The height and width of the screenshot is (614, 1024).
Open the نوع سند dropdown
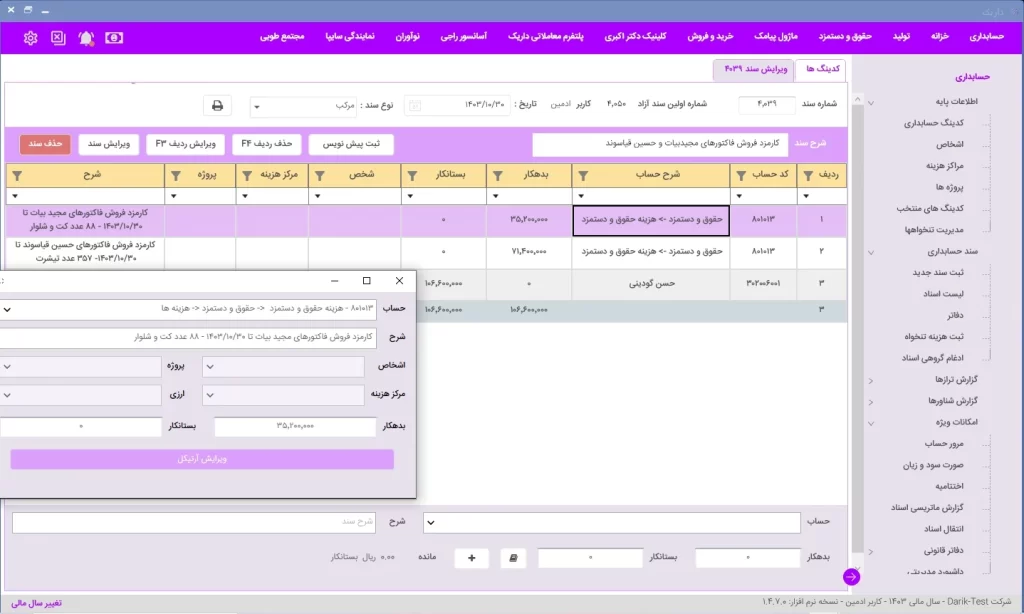pyautogui.click(x=257, y=106)
